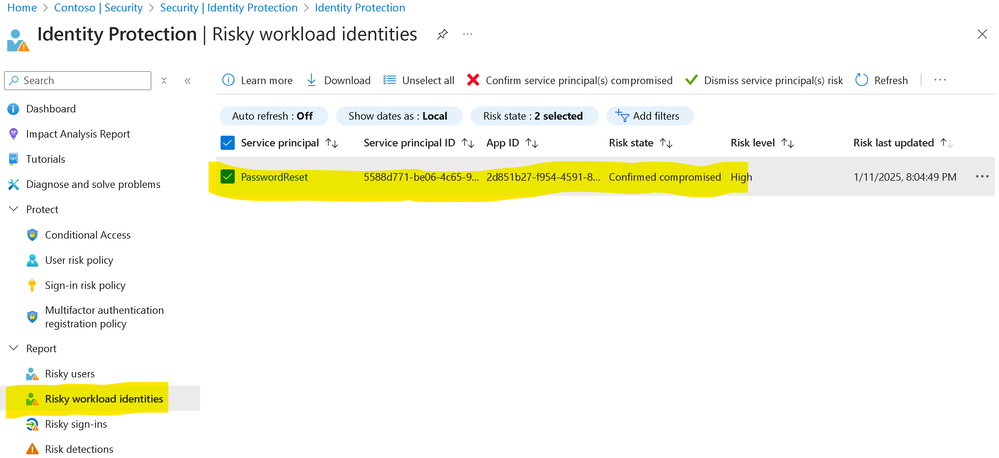Screen dimensions: 999x458
Task: Click App ID 2d851b27-f954-4591
Action: [543, 177]
